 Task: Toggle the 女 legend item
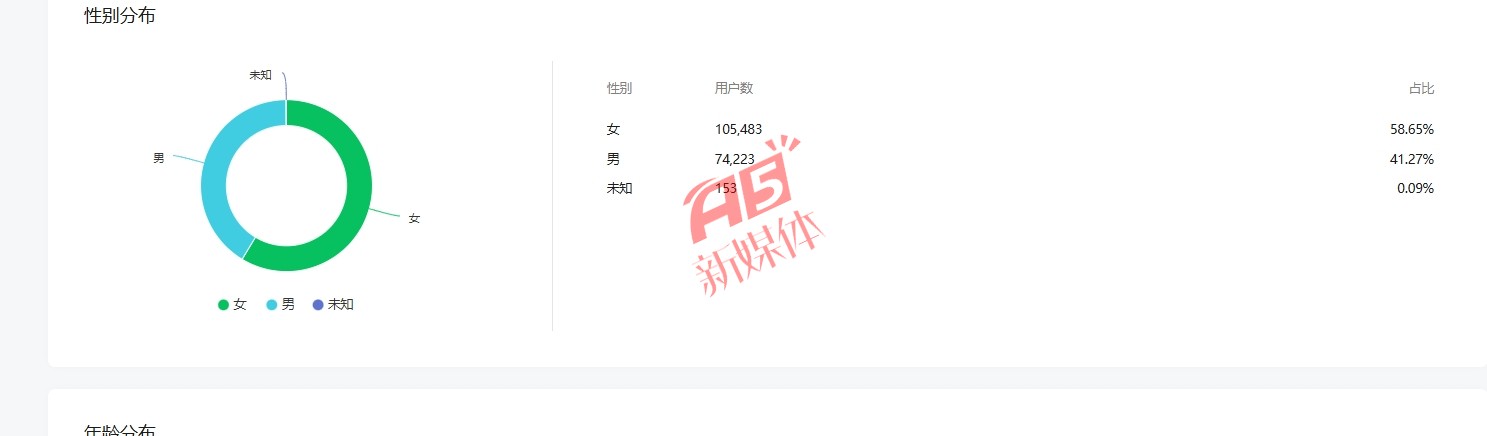tap(232, 305)
